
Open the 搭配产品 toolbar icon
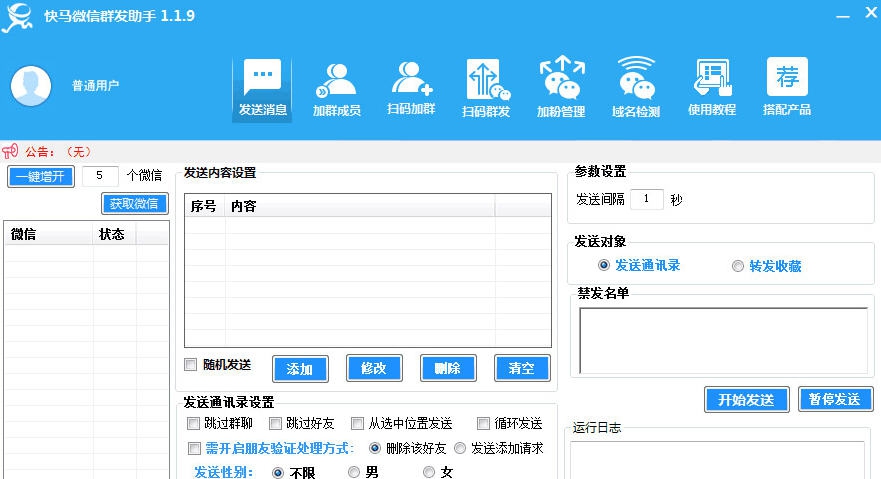tap(787, 86)
